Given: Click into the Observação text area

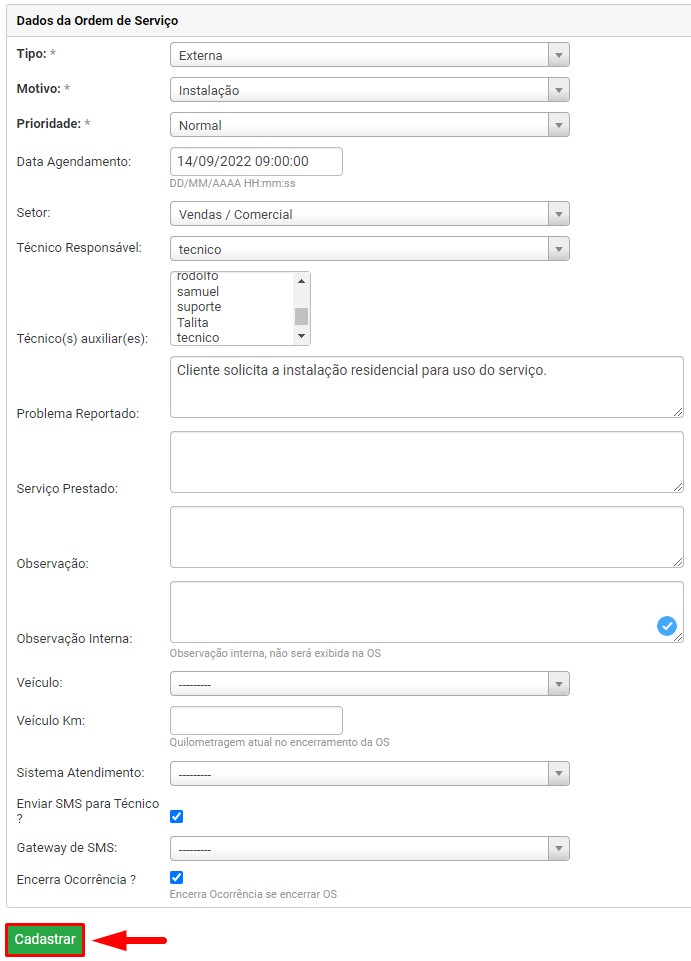Looking at the screenshot, I should pos(427,537).
